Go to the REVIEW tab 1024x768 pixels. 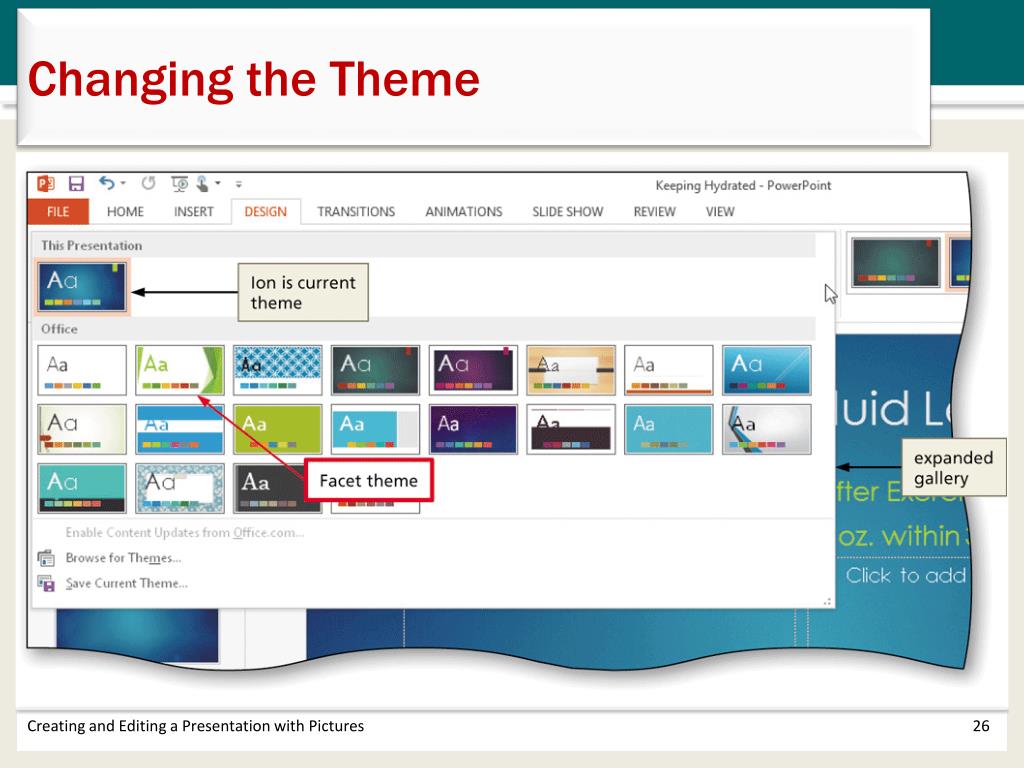coord(654,212)
